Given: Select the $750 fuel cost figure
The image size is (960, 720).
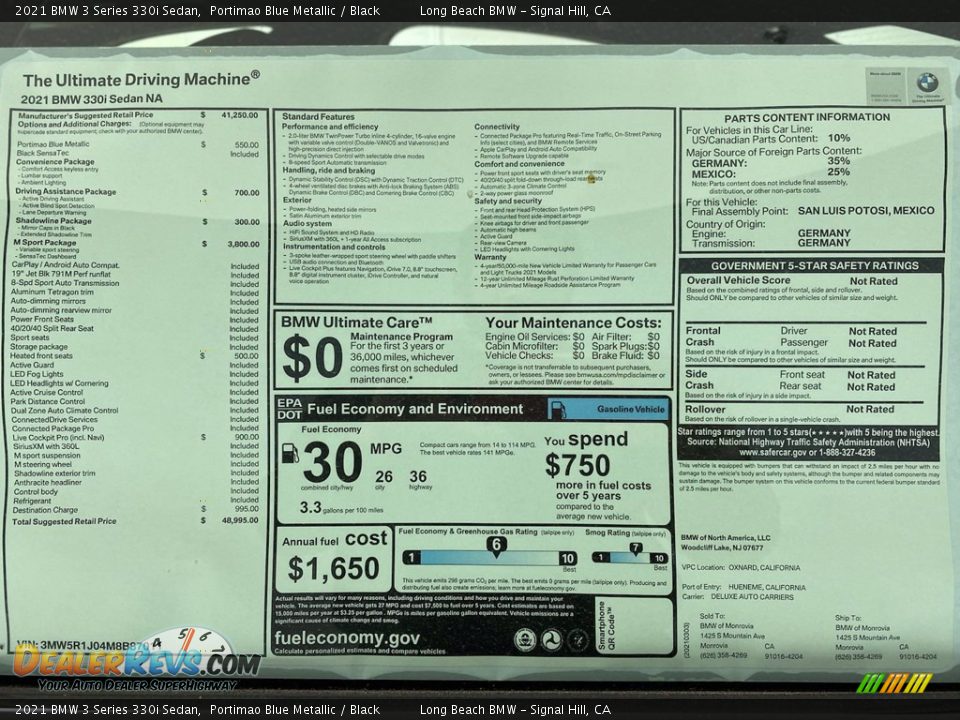Looking at the screenshot, I should pyautogui.click(x=577, y=465).
